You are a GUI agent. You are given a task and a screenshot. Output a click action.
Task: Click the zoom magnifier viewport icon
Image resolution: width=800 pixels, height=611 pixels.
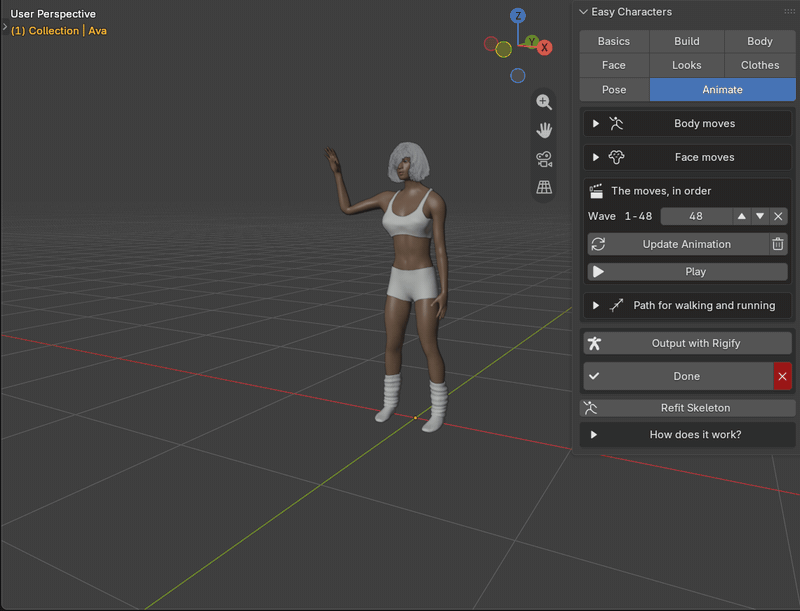(x=544, y=102)
